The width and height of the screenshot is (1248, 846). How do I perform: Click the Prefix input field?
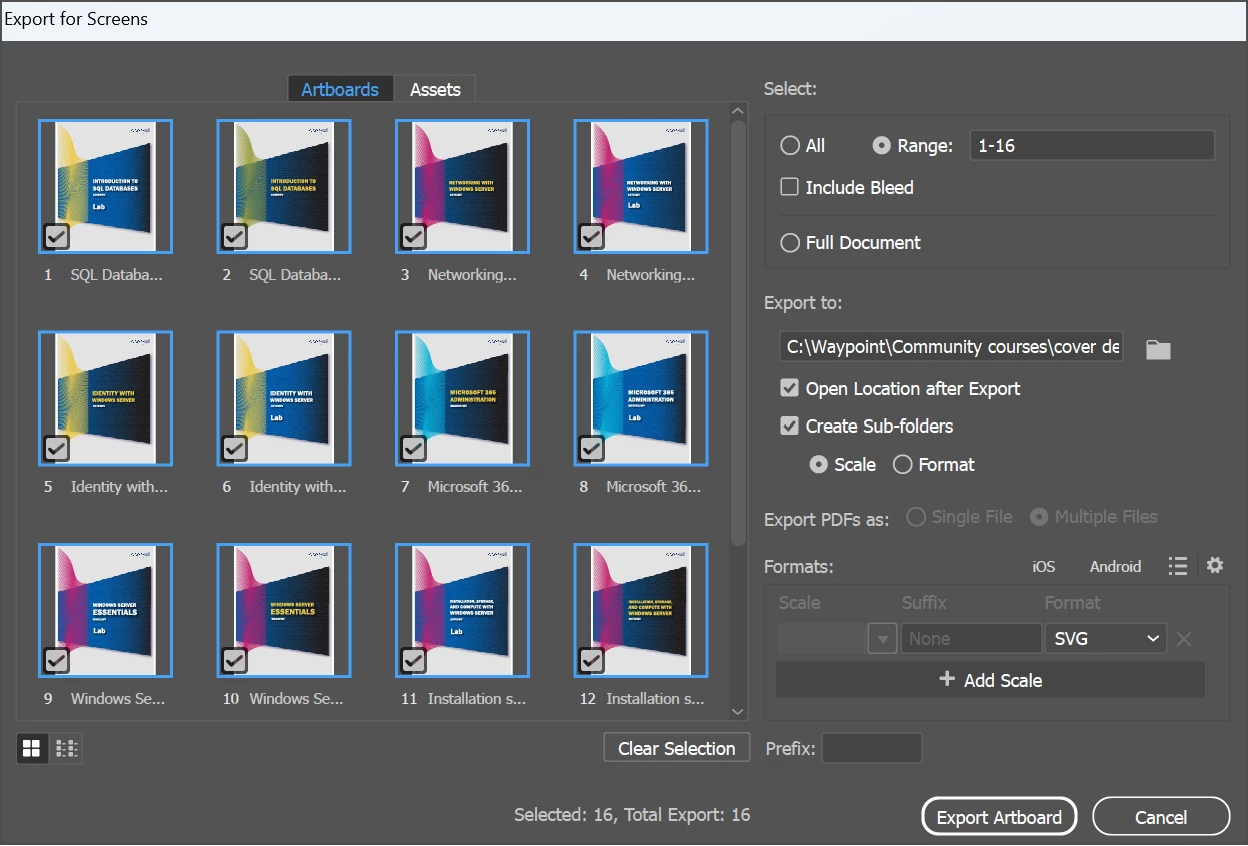tap(872, 748)
